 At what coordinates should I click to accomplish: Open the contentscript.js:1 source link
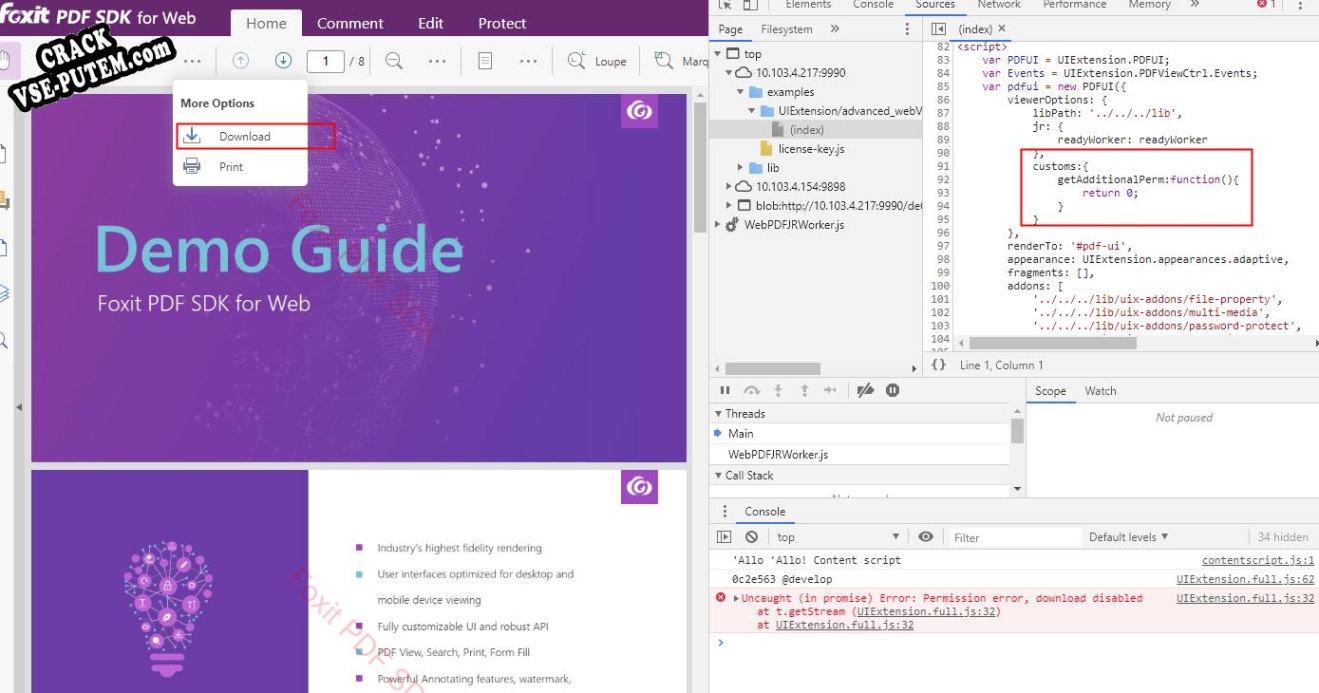coord(1257,561)
